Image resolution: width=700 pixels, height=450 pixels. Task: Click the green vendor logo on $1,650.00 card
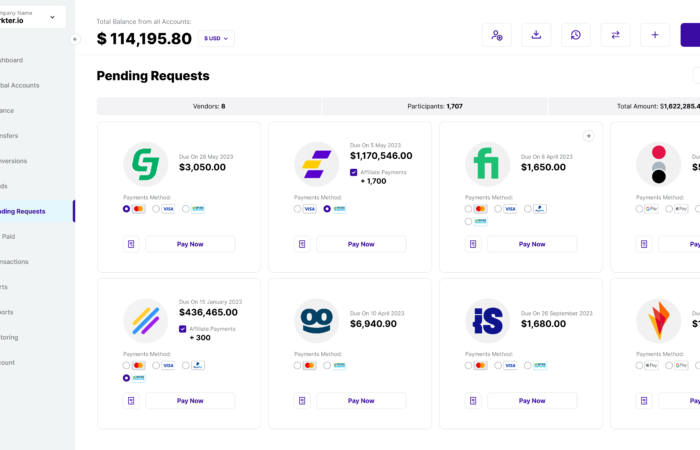488,164
